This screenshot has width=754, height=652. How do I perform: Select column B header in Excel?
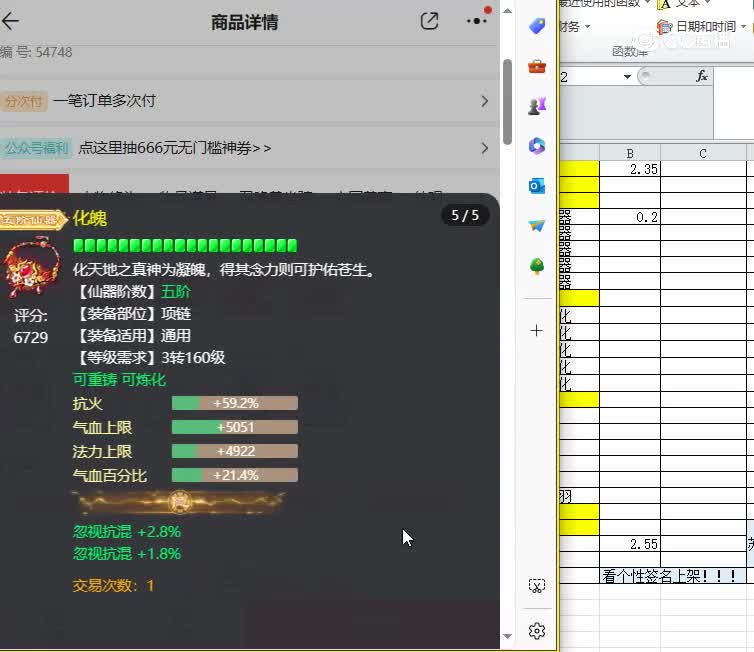click(630, 153)
